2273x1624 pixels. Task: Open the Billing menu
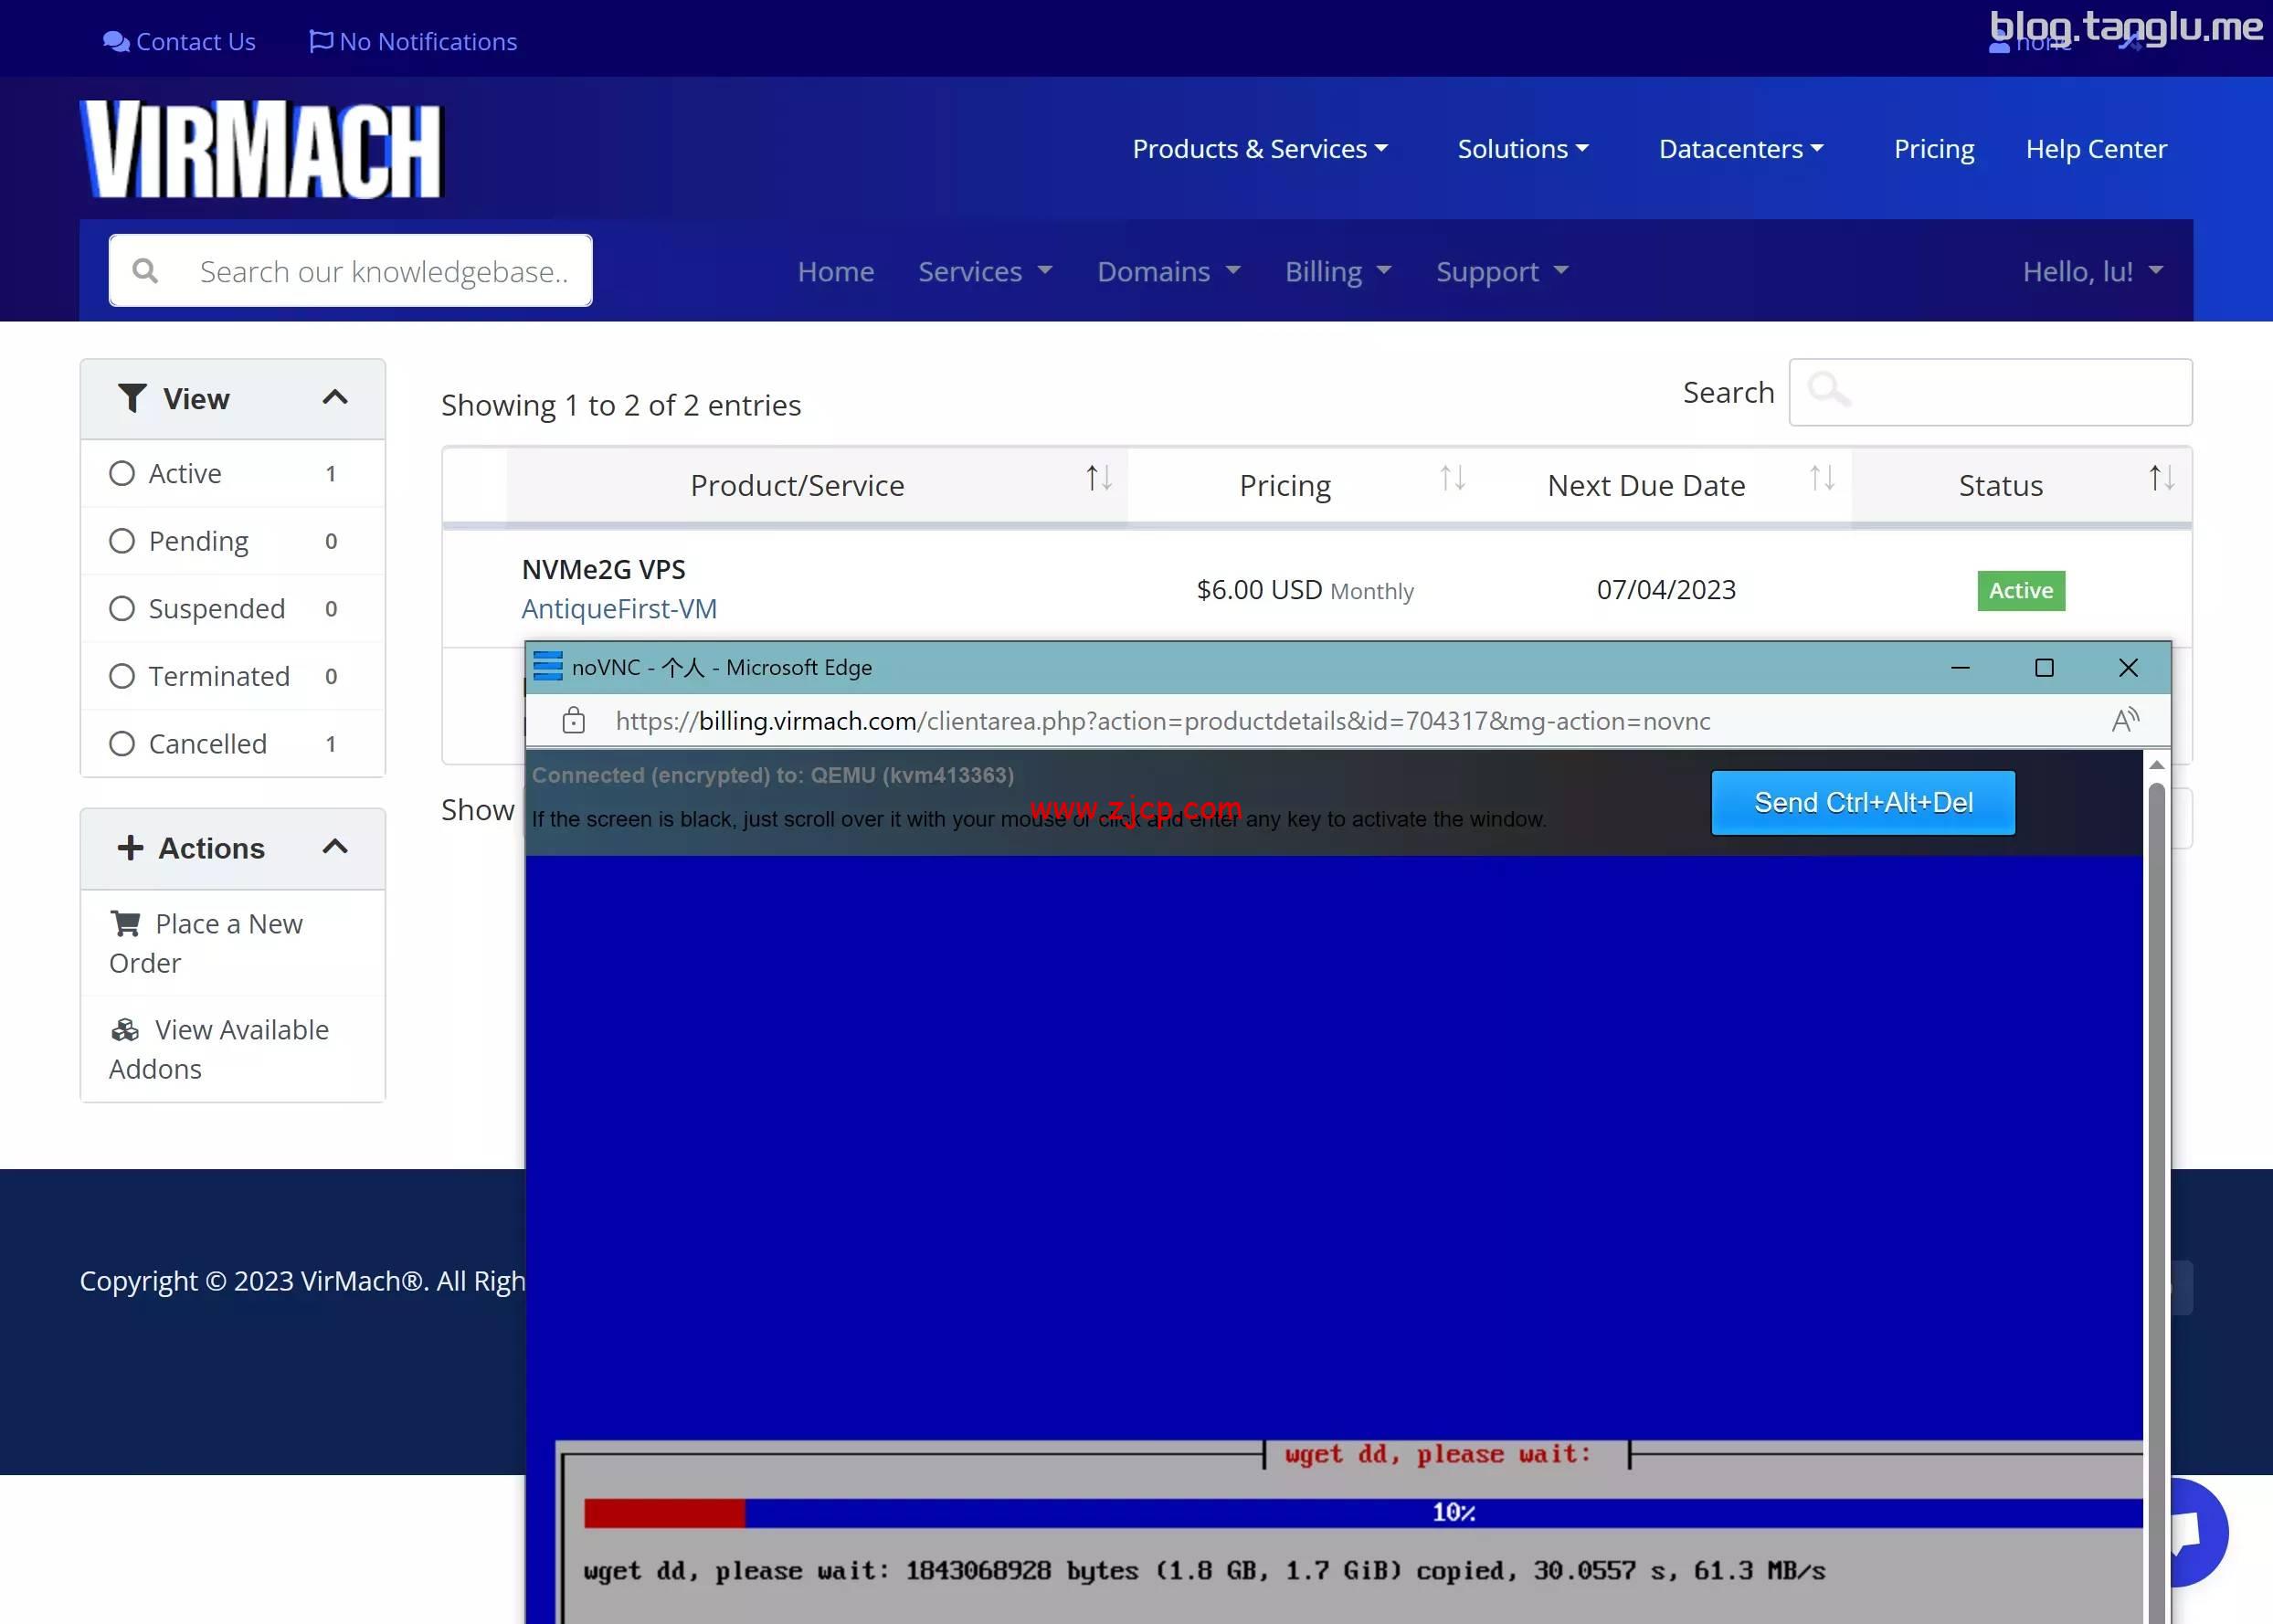[x=1337, y=272]
